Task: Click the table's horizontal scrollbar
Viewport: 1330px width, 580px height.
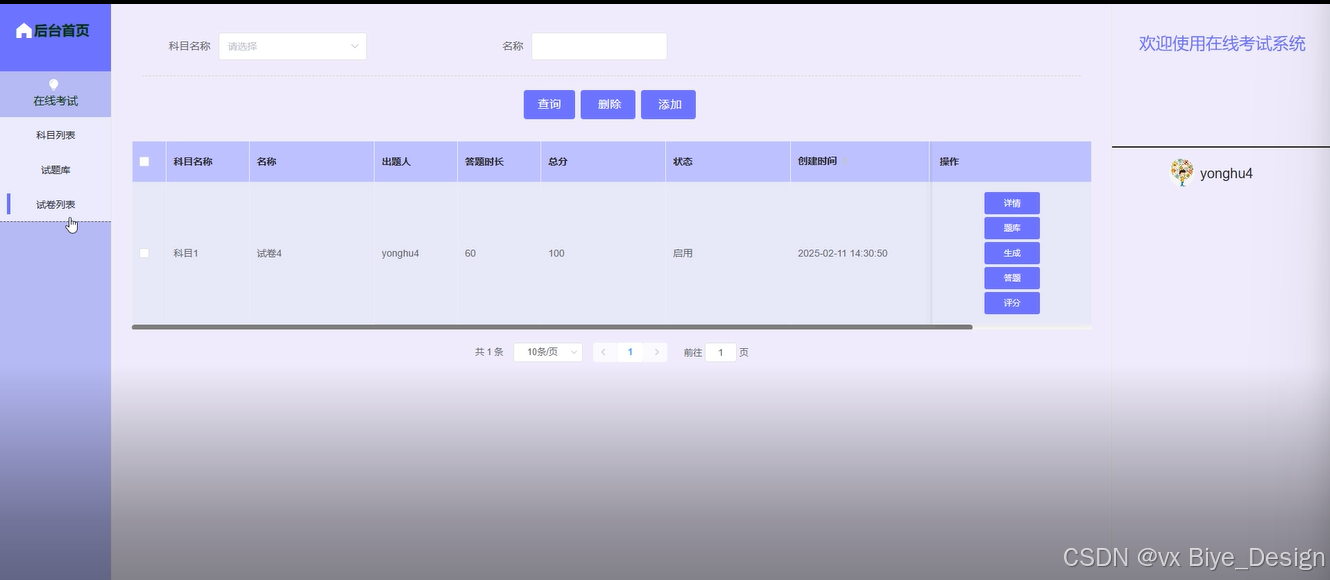Action: [x=551, y=327]
